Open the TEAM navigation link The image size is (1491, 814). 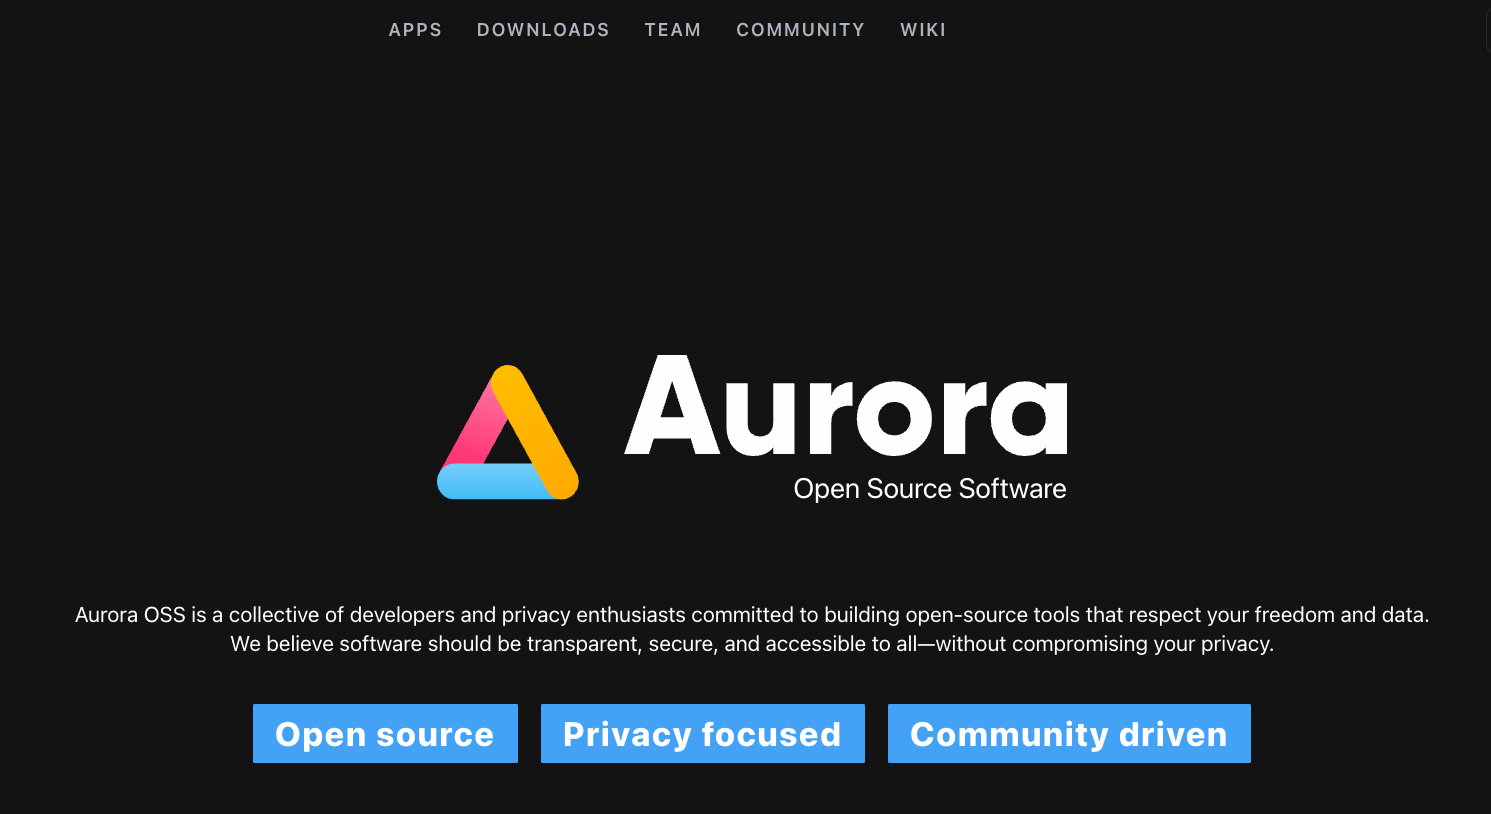[x=673, y=30]
